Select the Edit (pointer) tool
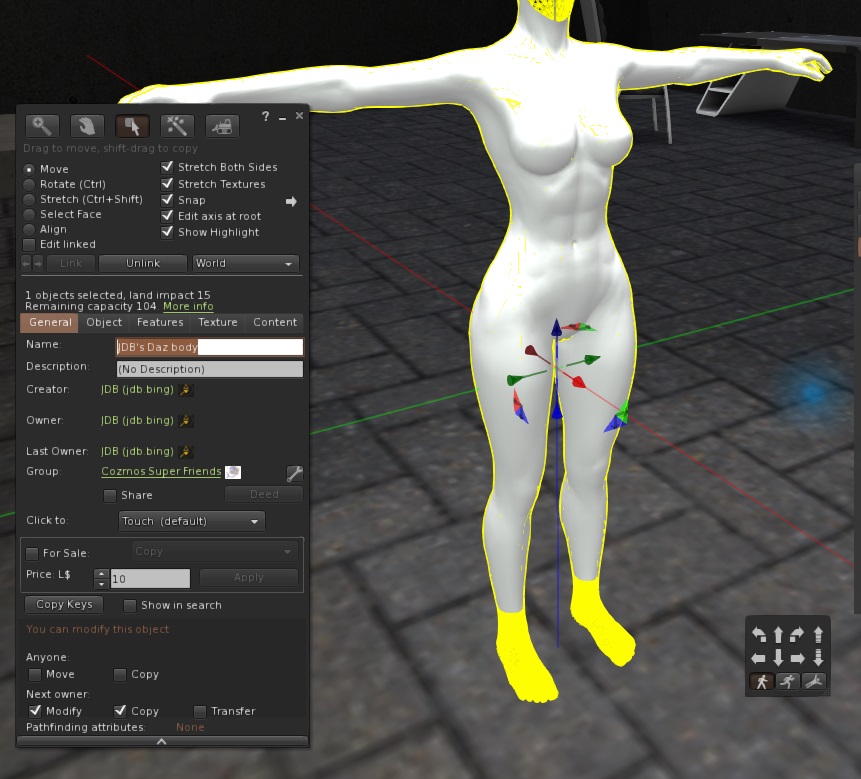The width and height of the screenshot is (861, 779). [x=132, y=126]
